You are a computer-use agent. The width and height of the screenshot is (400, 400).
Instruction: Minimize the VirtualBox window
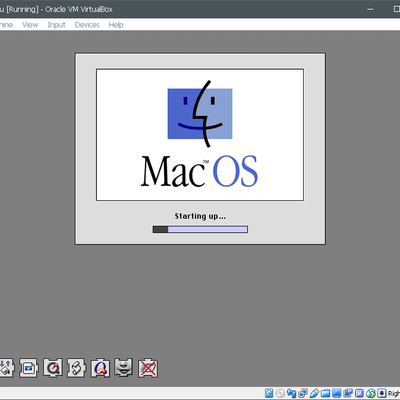[x=370, y=9]
